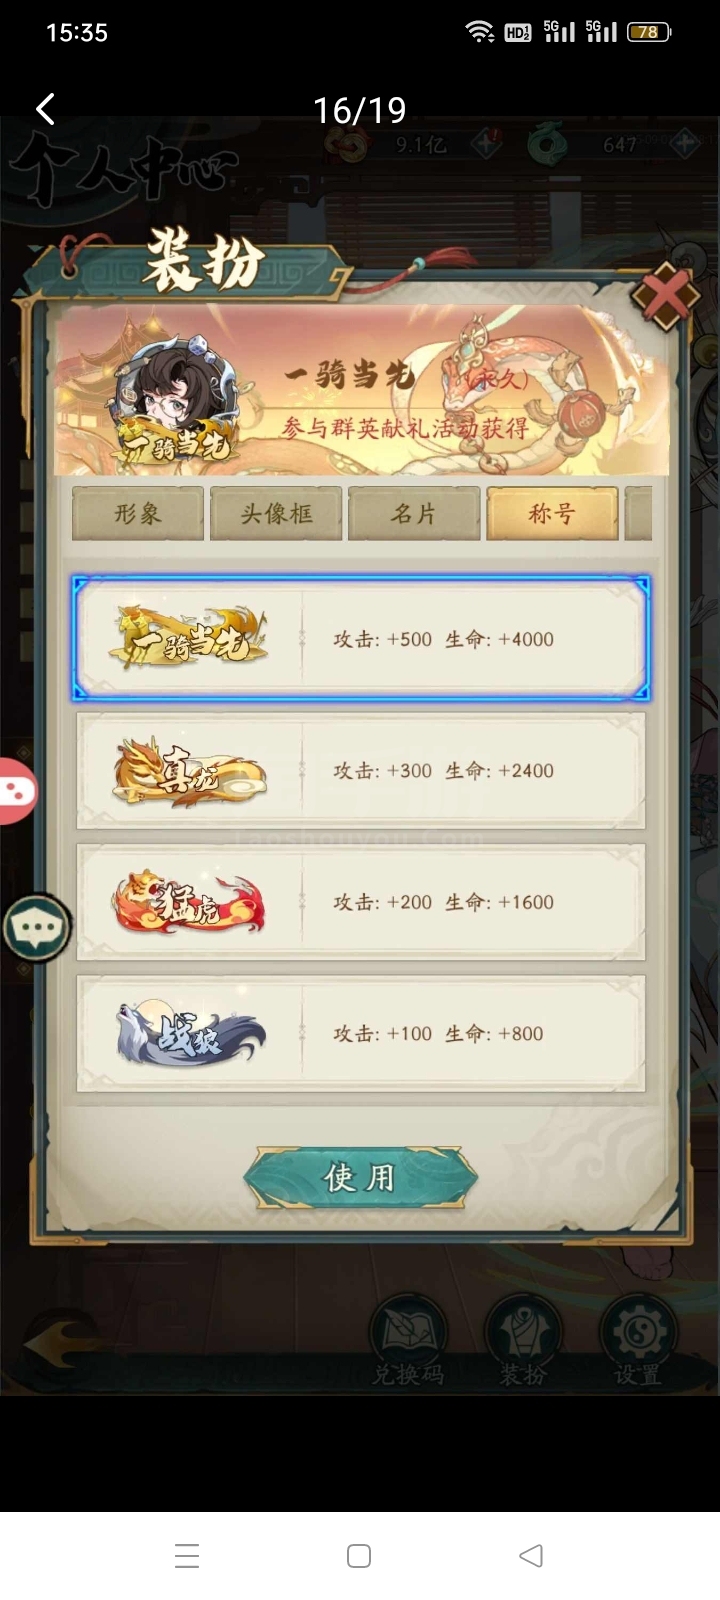
Task: Select the 称号 tab
Action: [552, 514]
